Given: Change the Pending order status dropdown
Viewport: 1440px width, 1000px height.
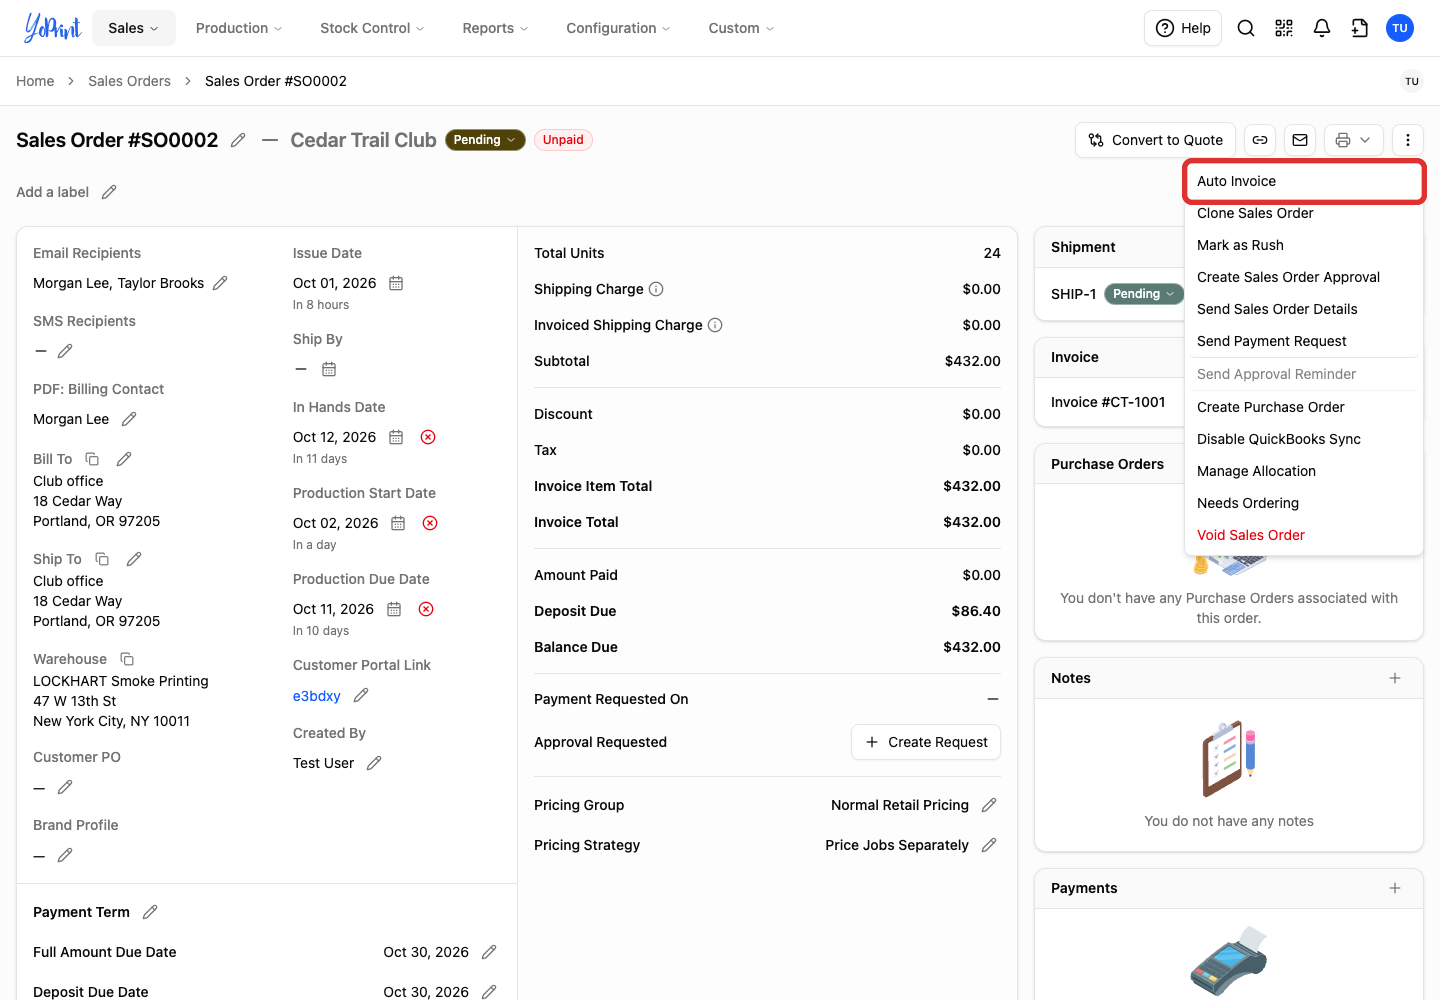Looking at the screenshot, I should [x=485, y=140].
